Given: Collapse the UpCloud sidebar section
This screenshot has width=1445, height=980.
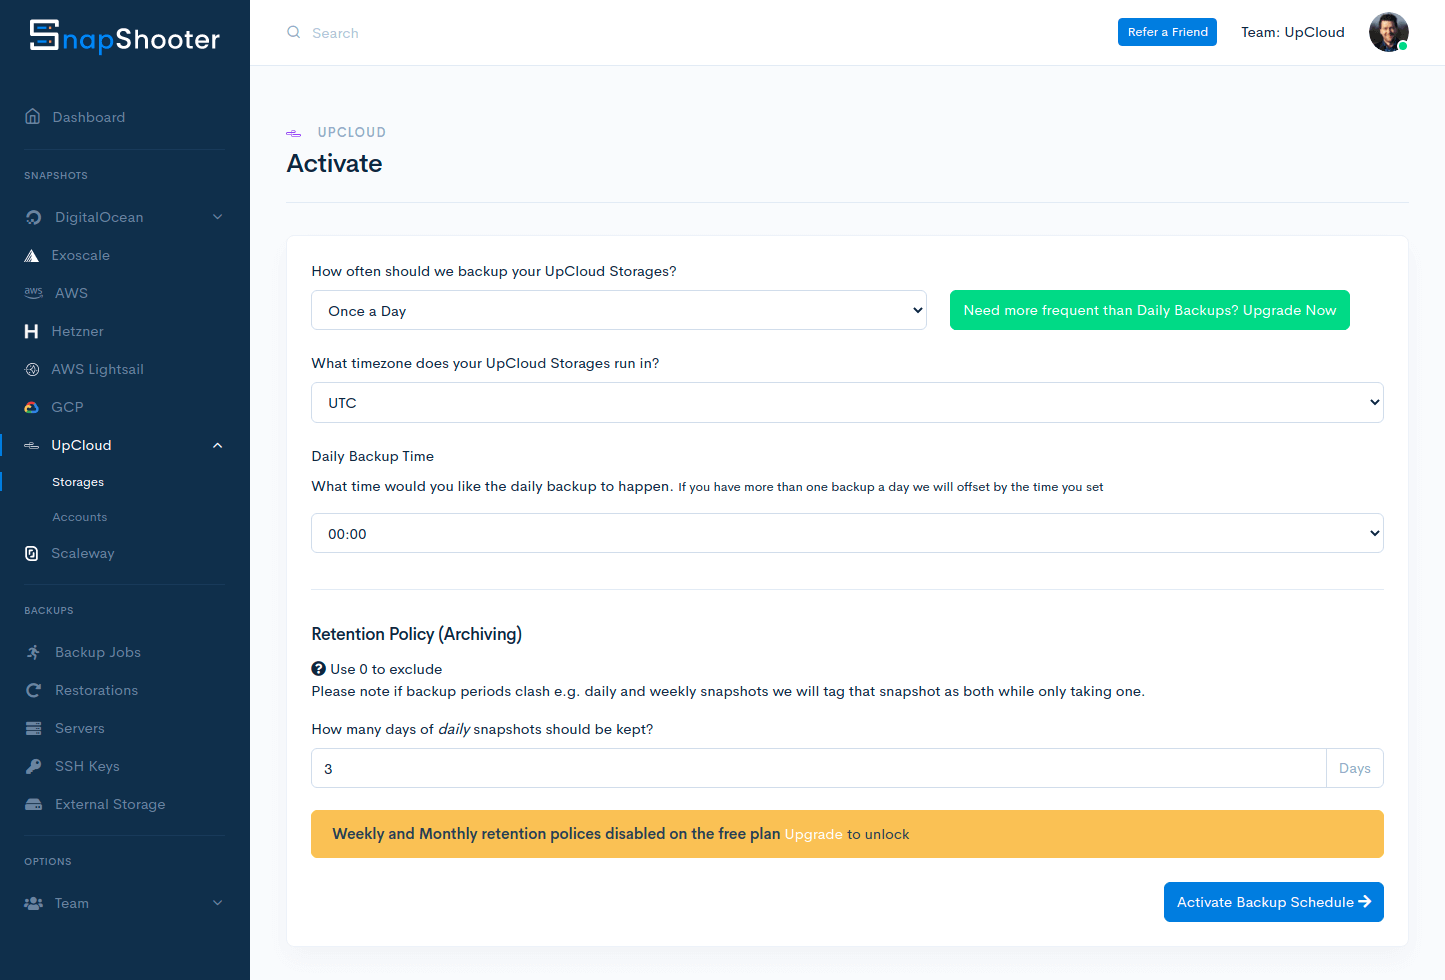Looking at the screenshot, I should pyautogui.click(x=217, y=445).
